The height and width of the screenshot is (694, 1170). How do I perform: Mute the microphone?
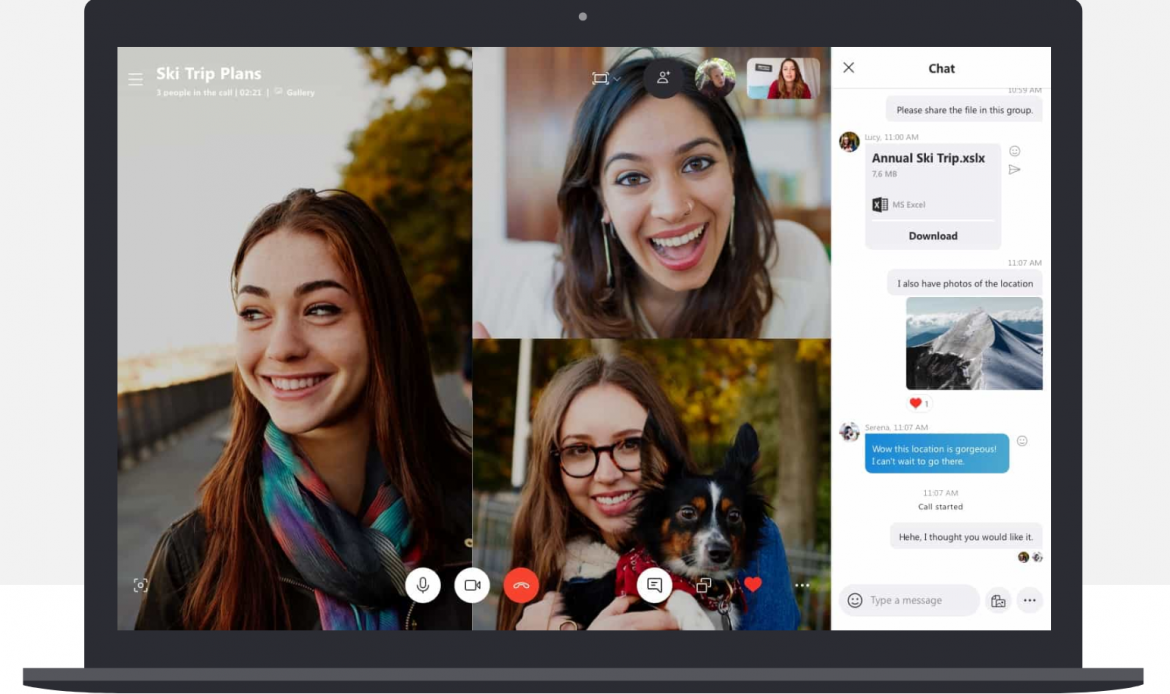click(x=423, y=585)
